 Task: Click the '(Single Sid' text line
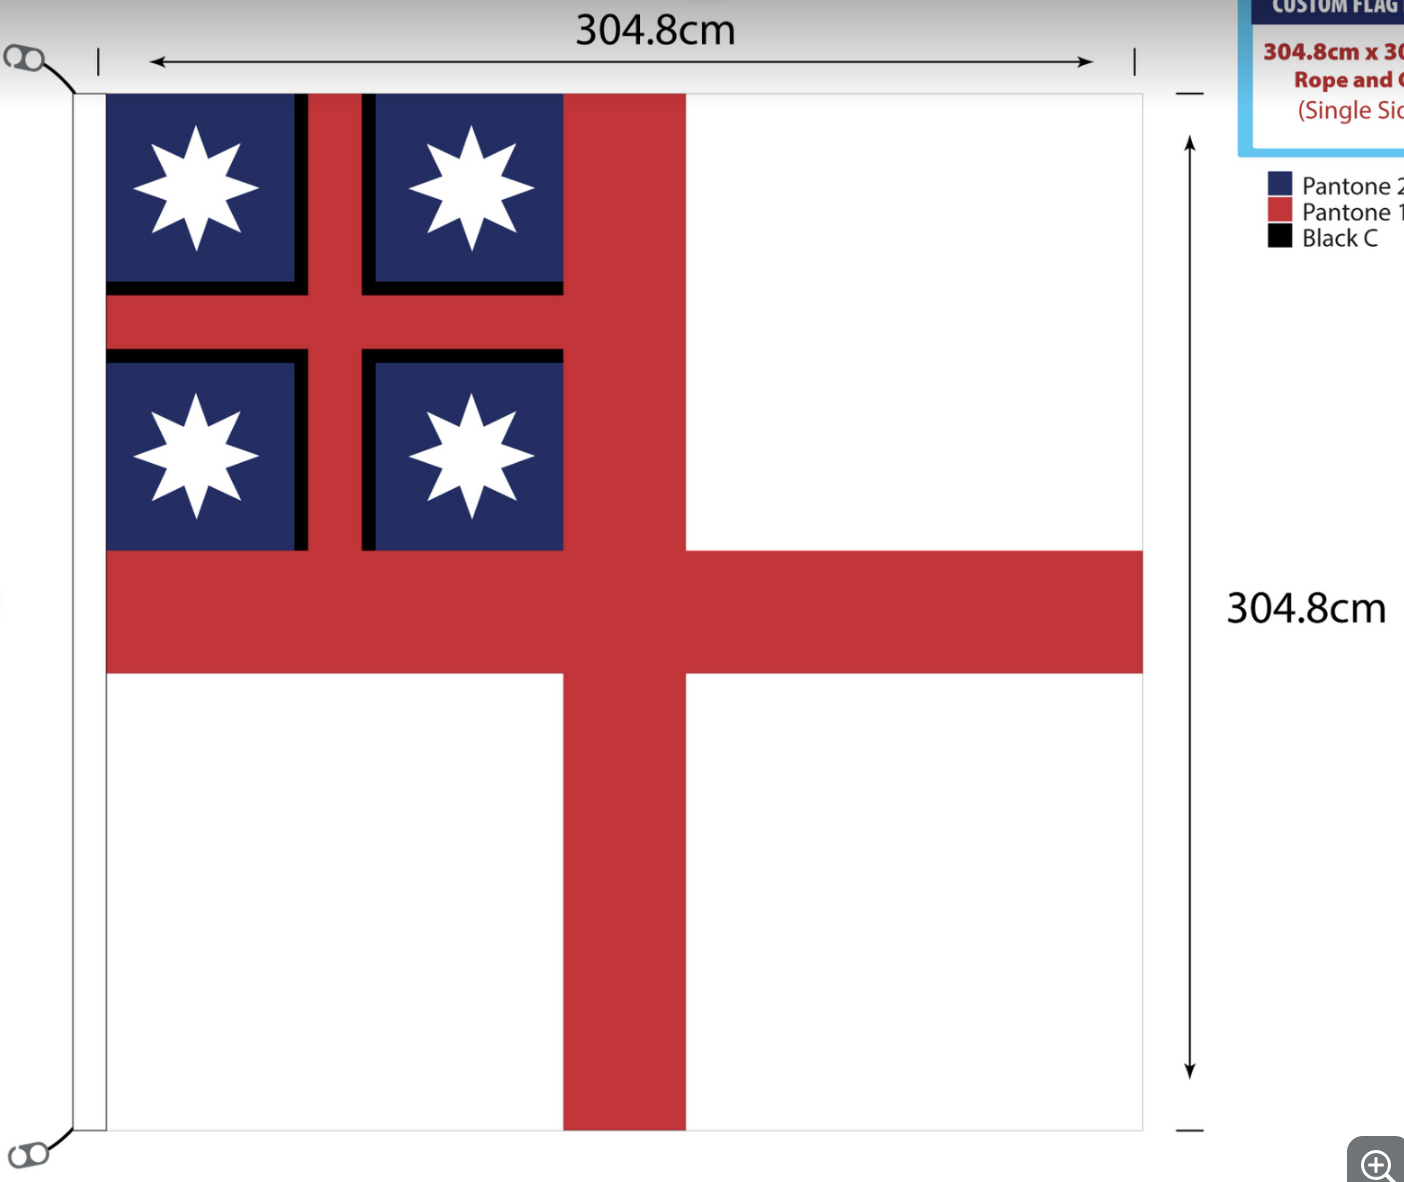(1349, 110)
